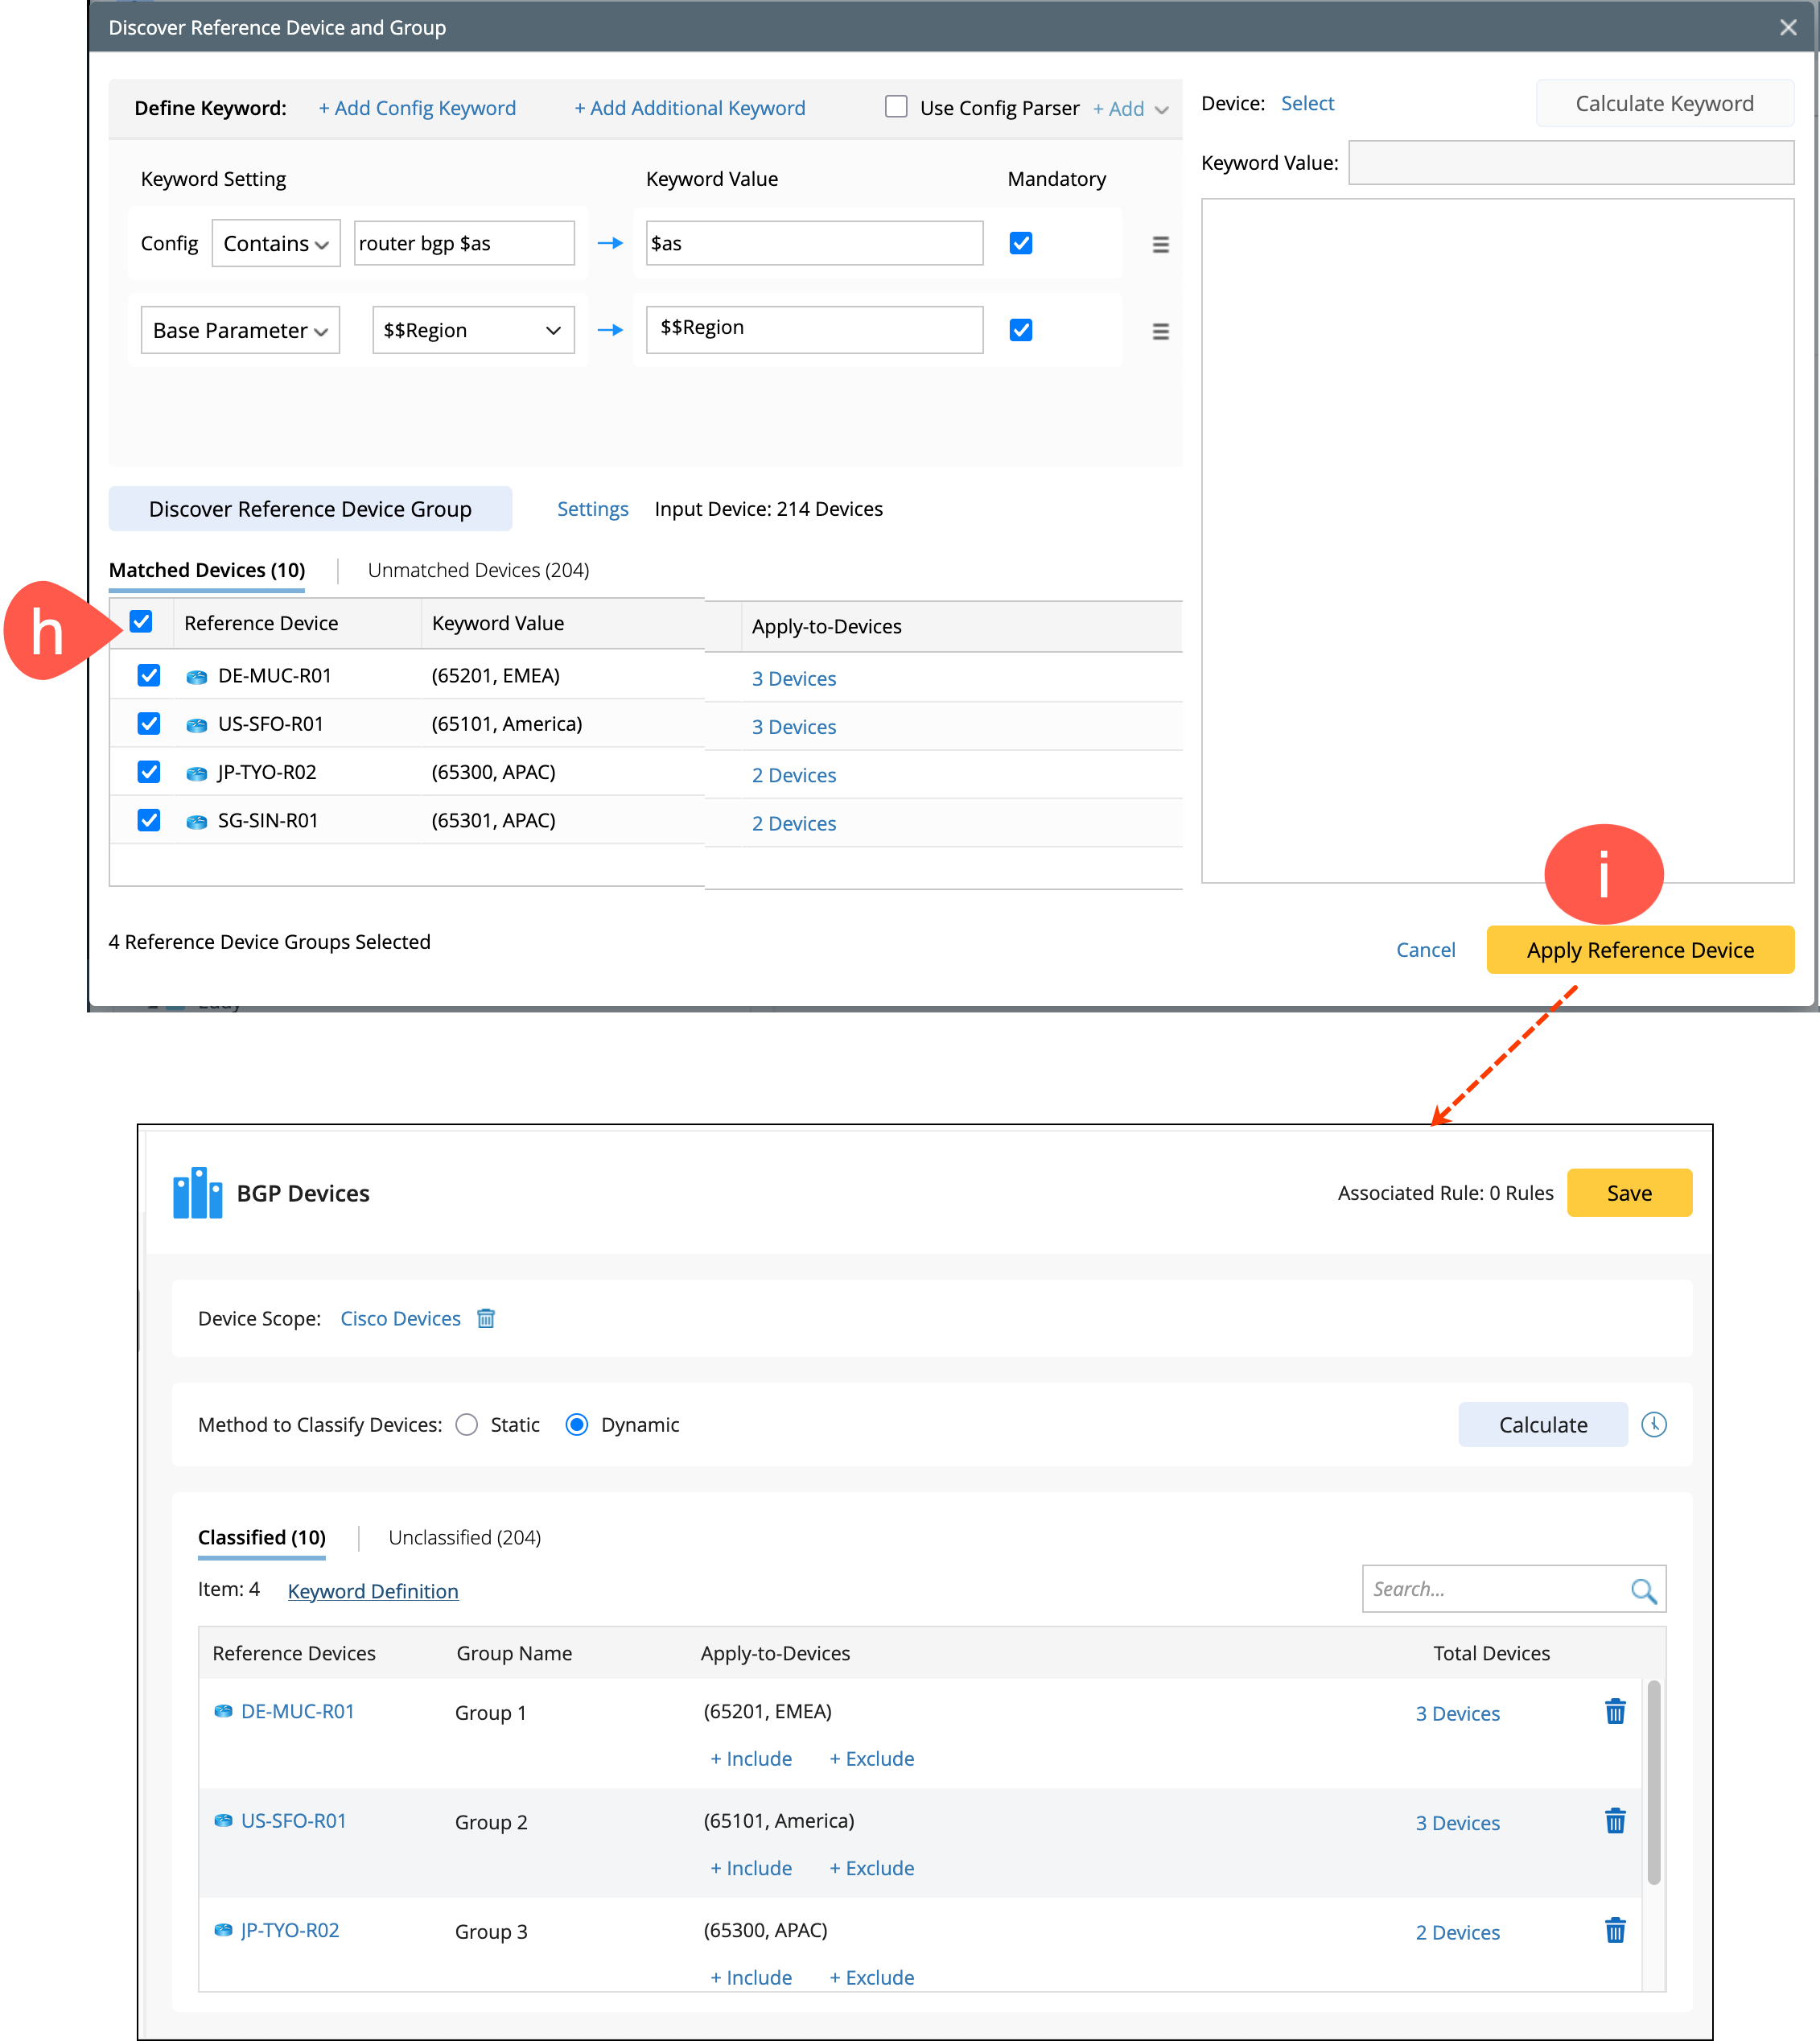Expand the $$Region parameter dropdown
The image size is (1820, 2041).
pyautogui.click(x=473, y=330)
